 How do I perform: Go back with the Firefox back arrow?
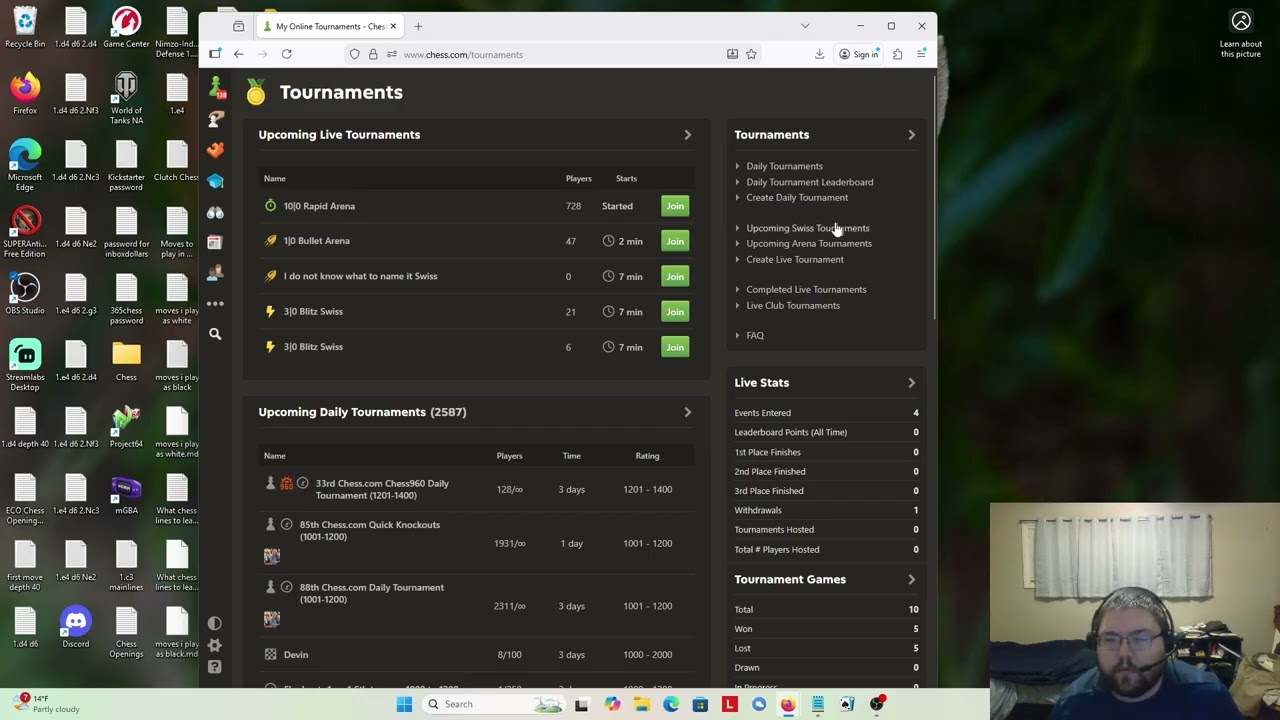(x=238, y=54)
